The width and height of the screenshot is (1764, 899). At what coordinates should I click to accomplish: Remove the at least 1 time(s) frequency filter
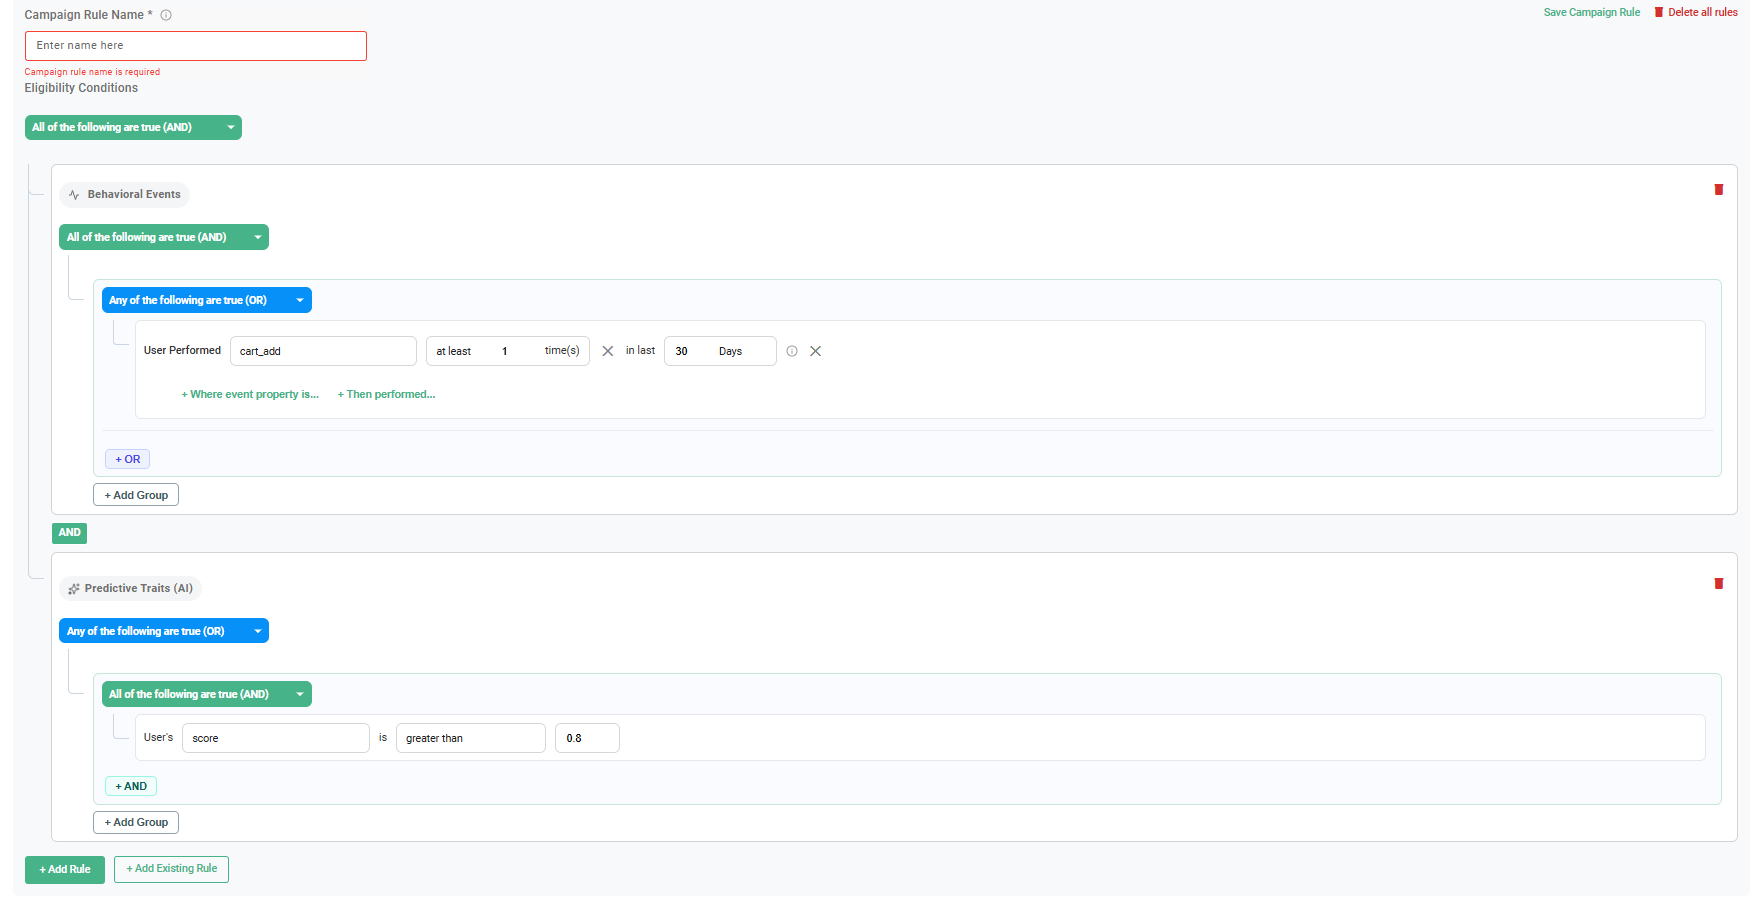(607, 351)
